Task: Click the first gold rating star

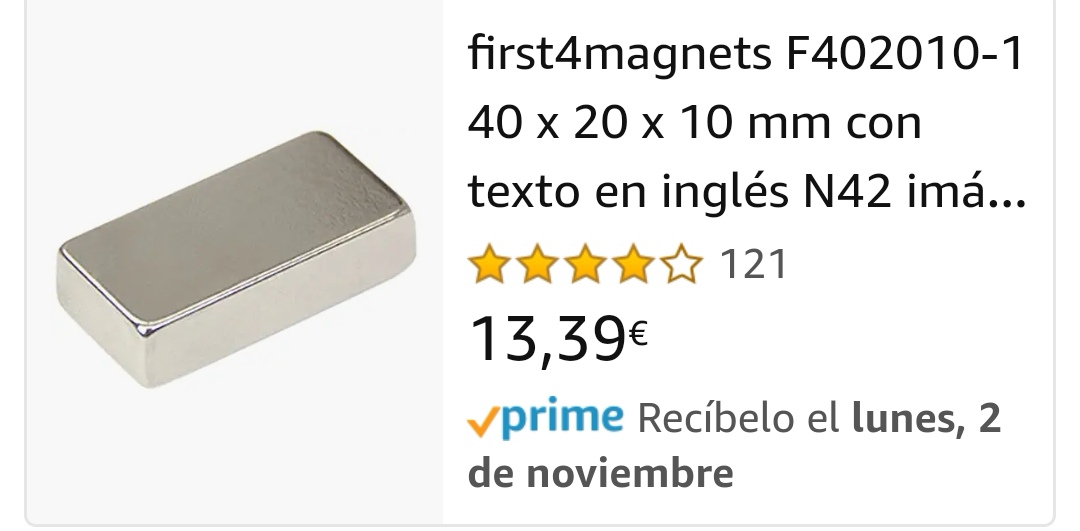Action: click(489, 264)
